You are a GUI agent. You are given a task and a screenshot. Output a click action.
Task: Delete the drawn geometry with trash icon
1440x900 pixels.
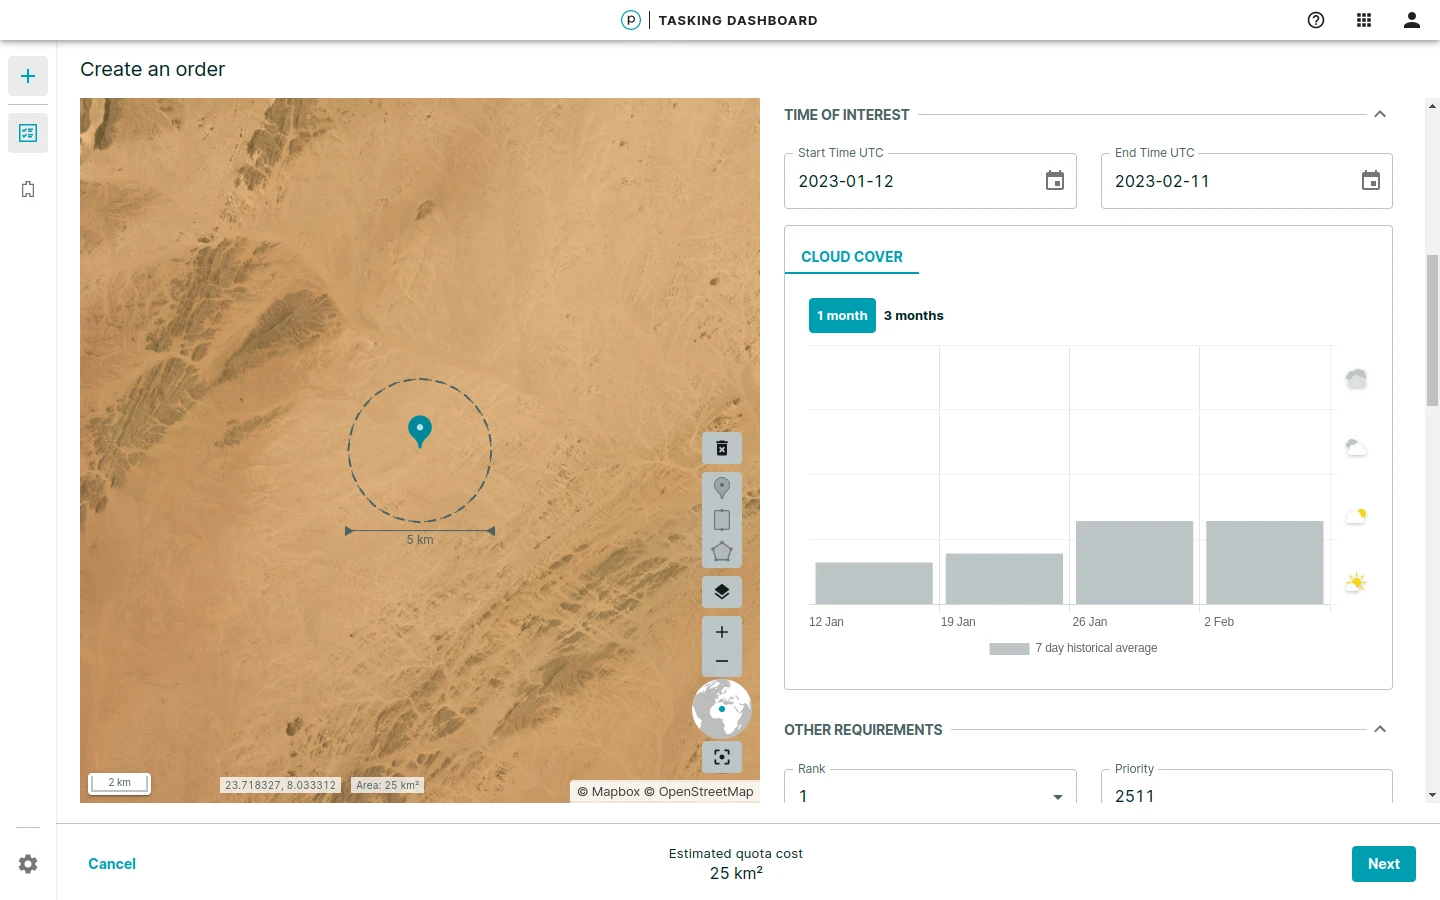point(722,448)
